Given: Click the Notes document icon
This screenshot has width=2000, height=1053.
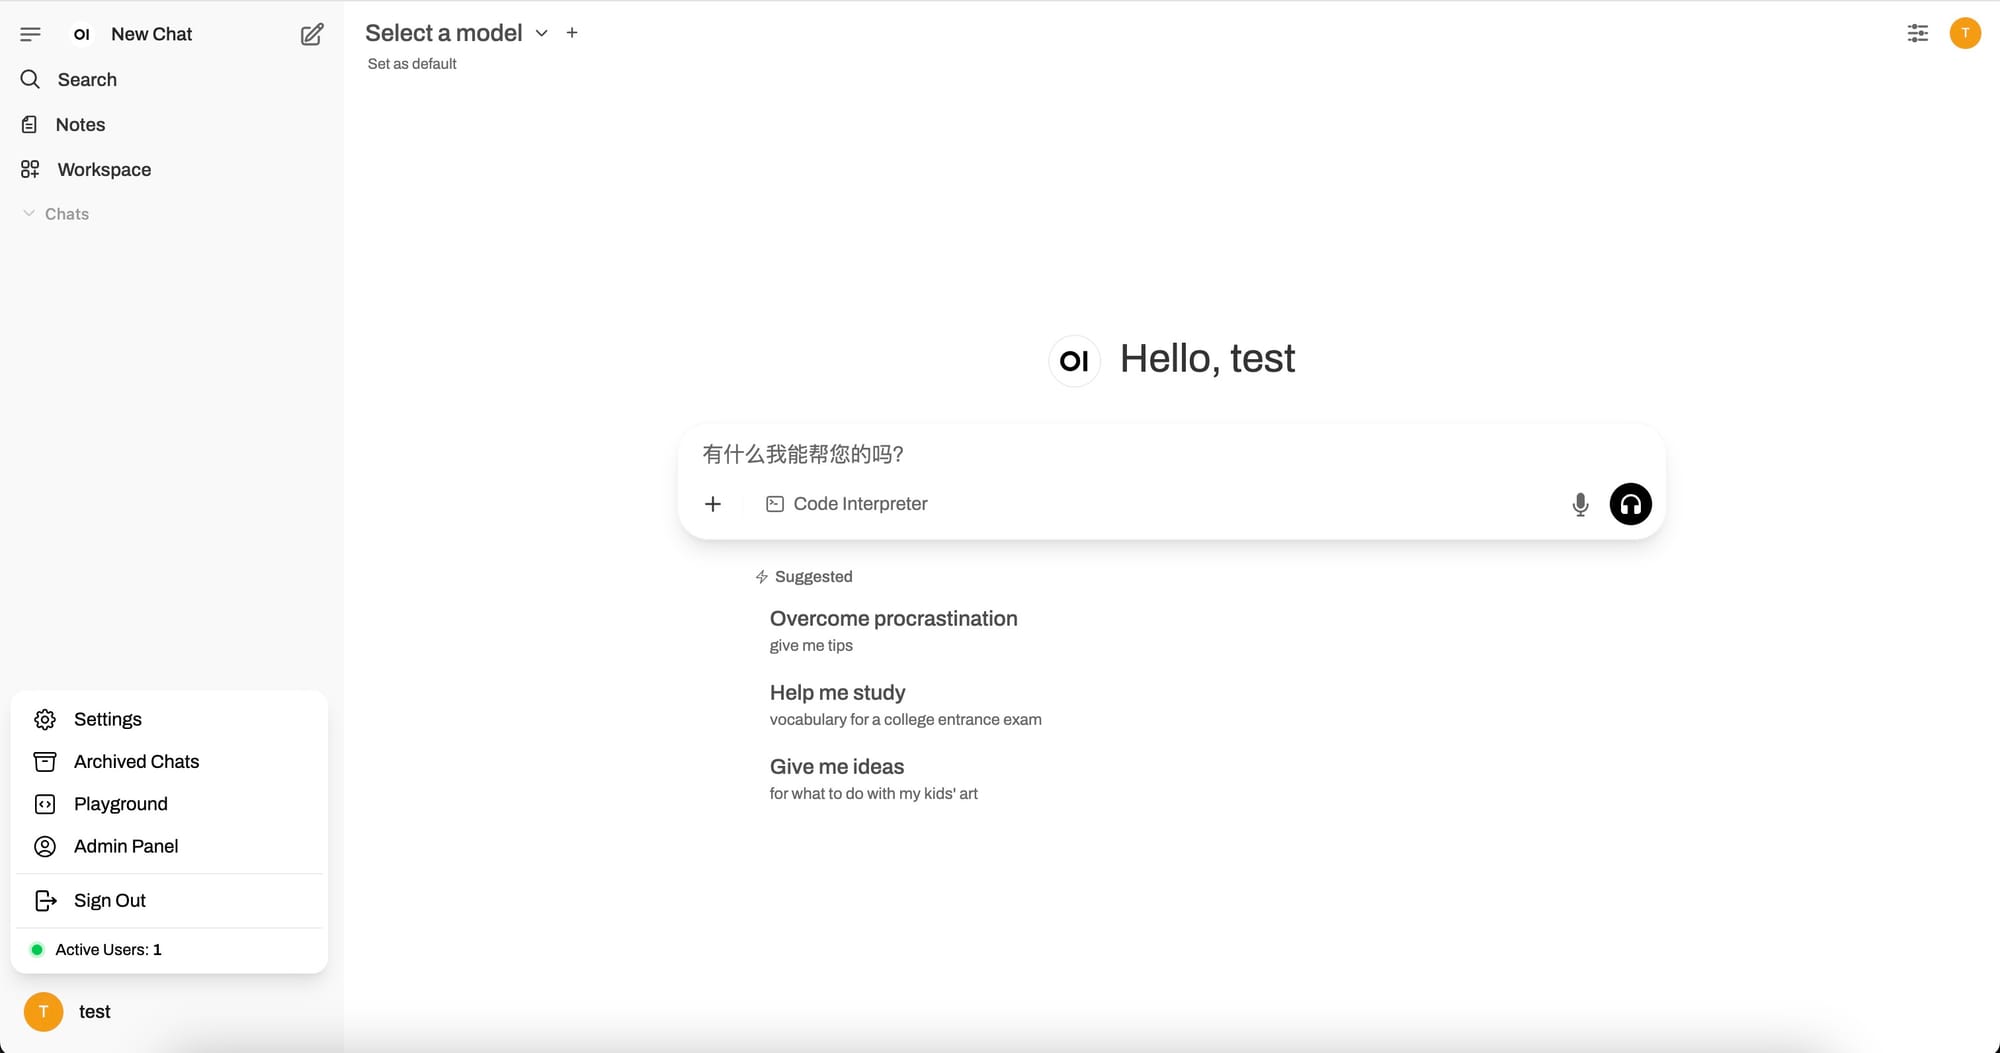Looking at the screenshot, I should 30,124.
